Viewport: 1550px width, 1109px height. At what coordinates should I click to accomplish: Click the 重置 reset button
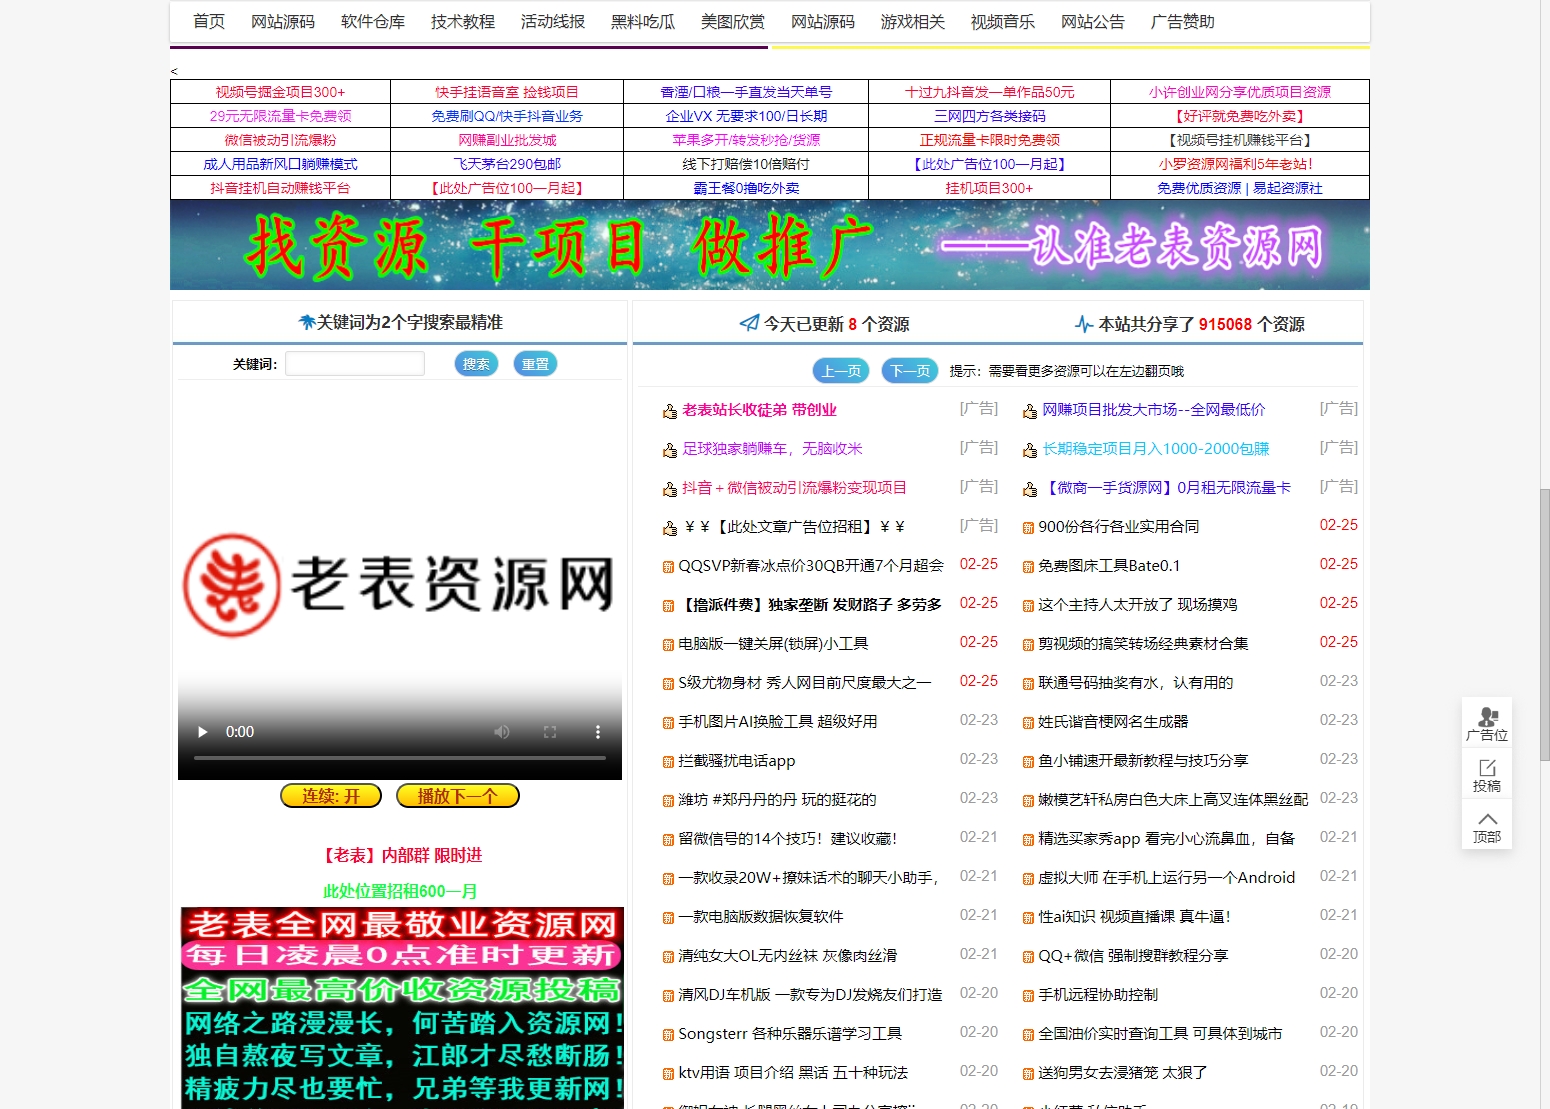(535, 364)
